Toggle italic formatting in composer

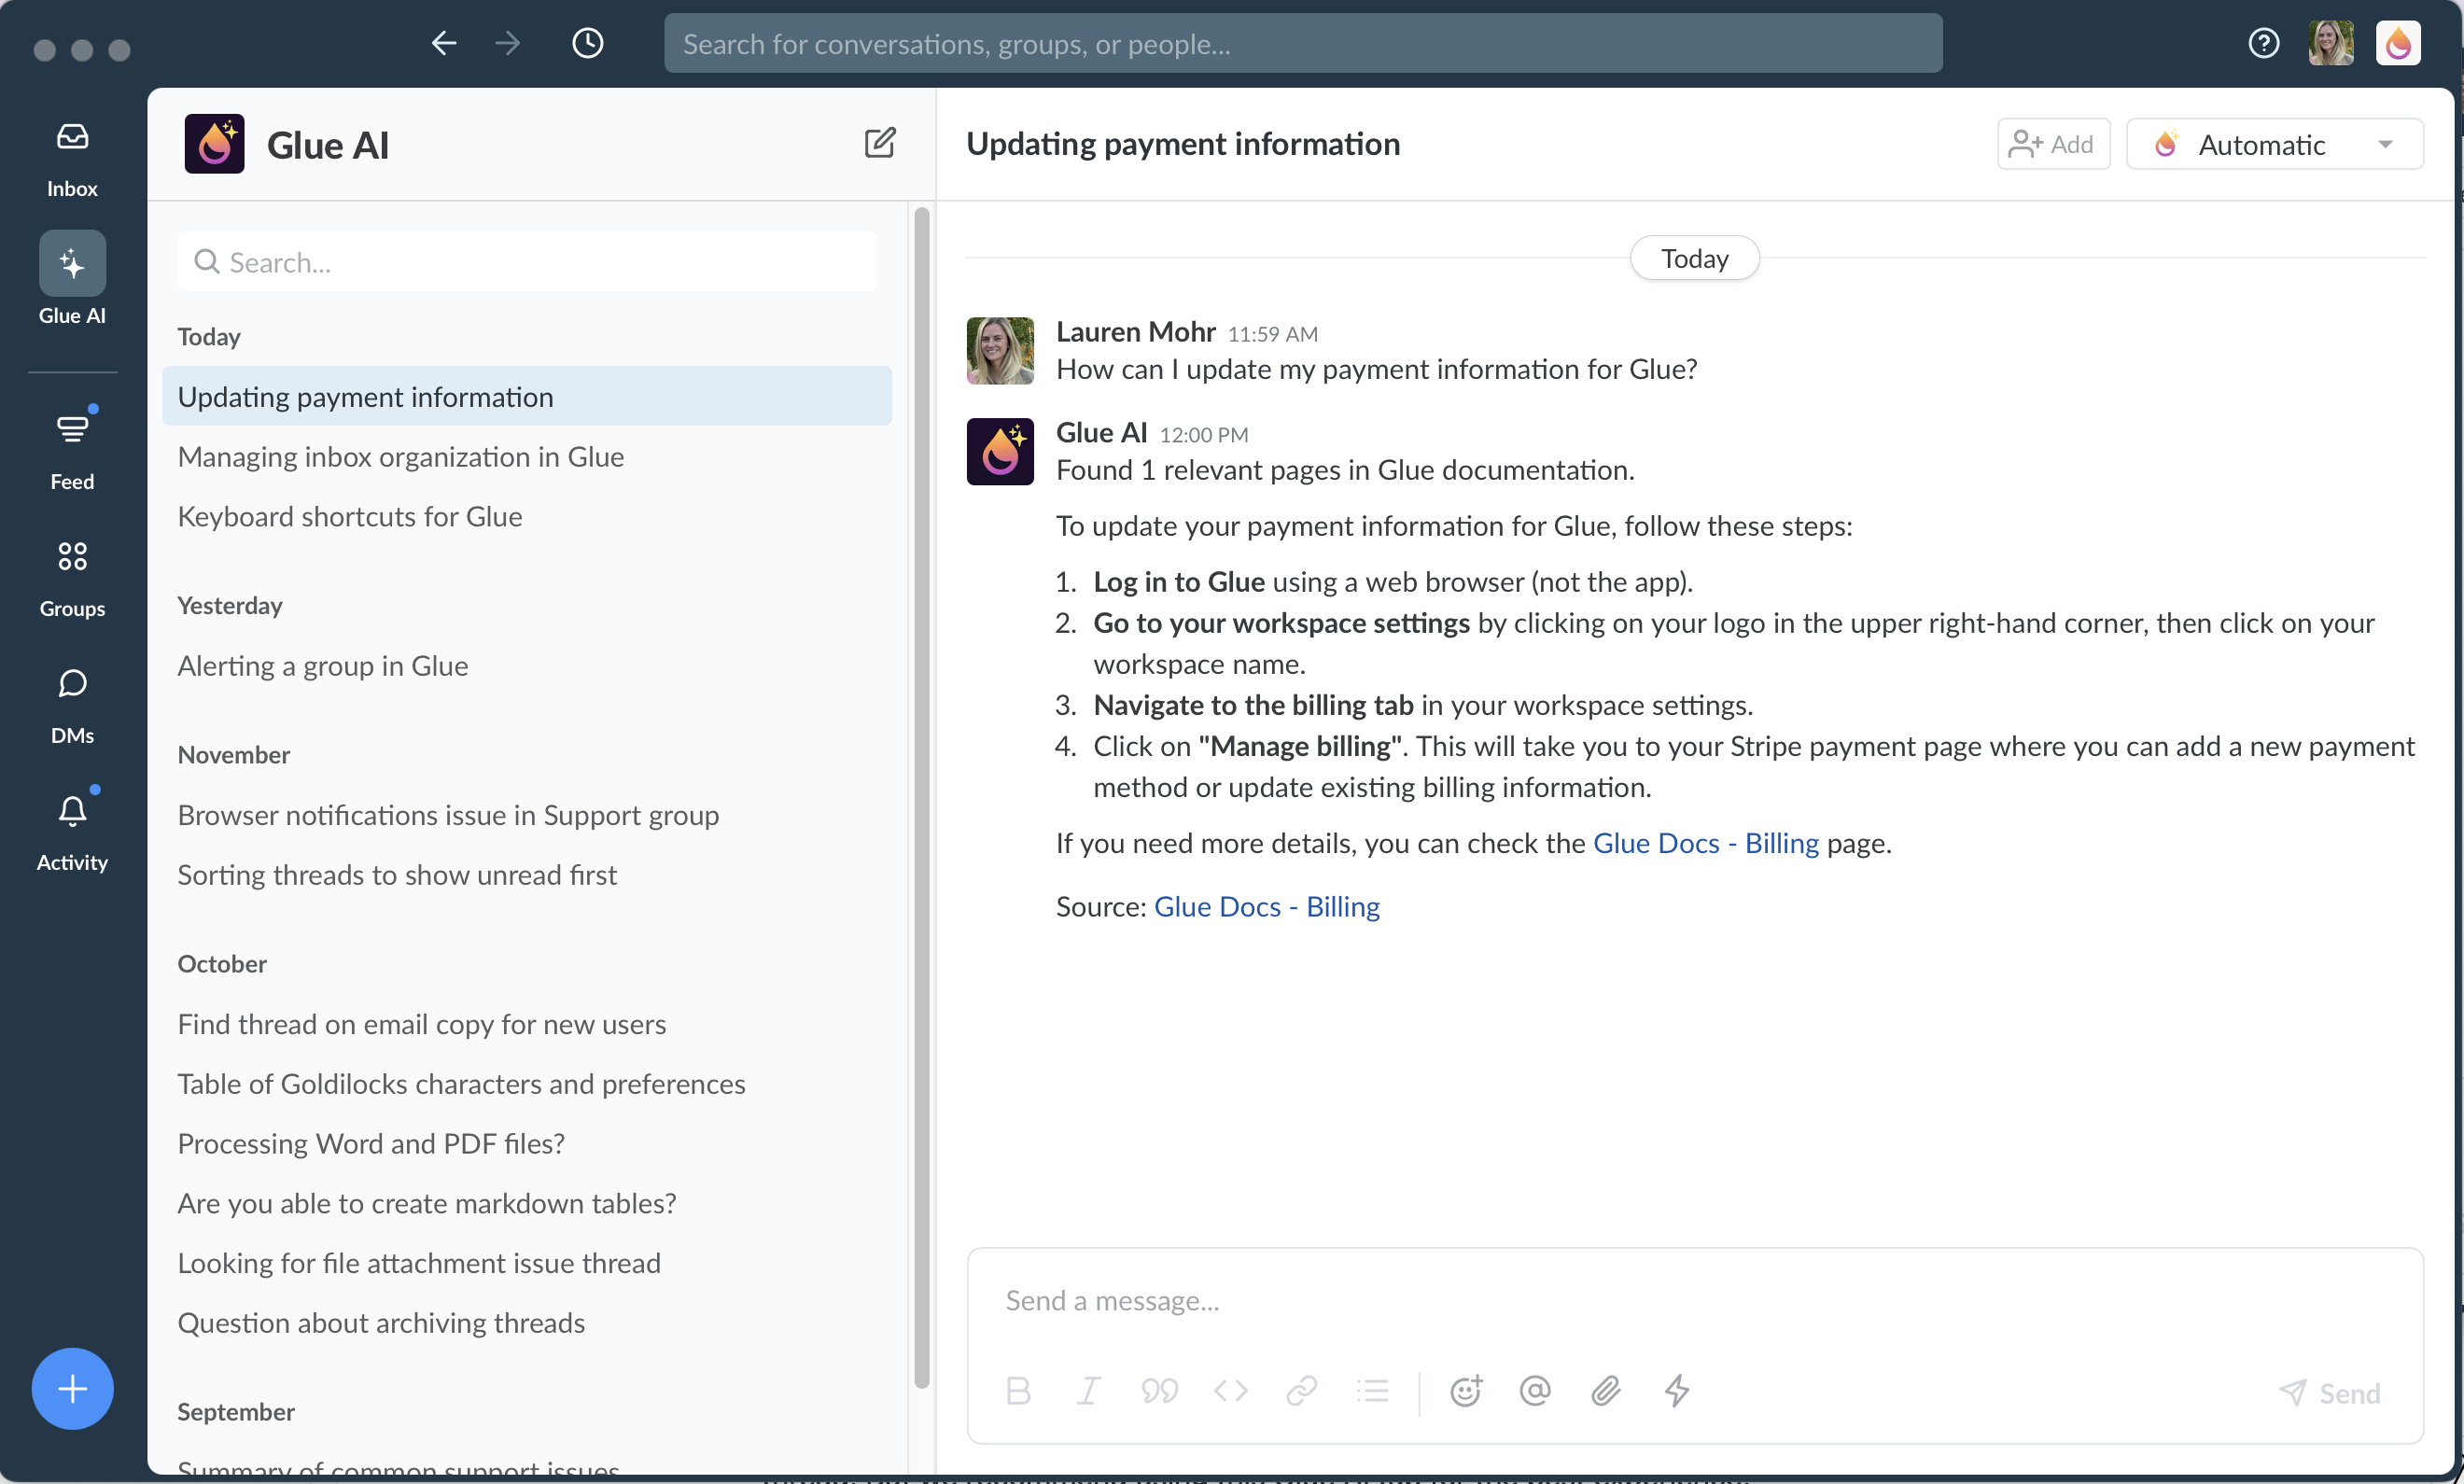pos(1088,1391)
